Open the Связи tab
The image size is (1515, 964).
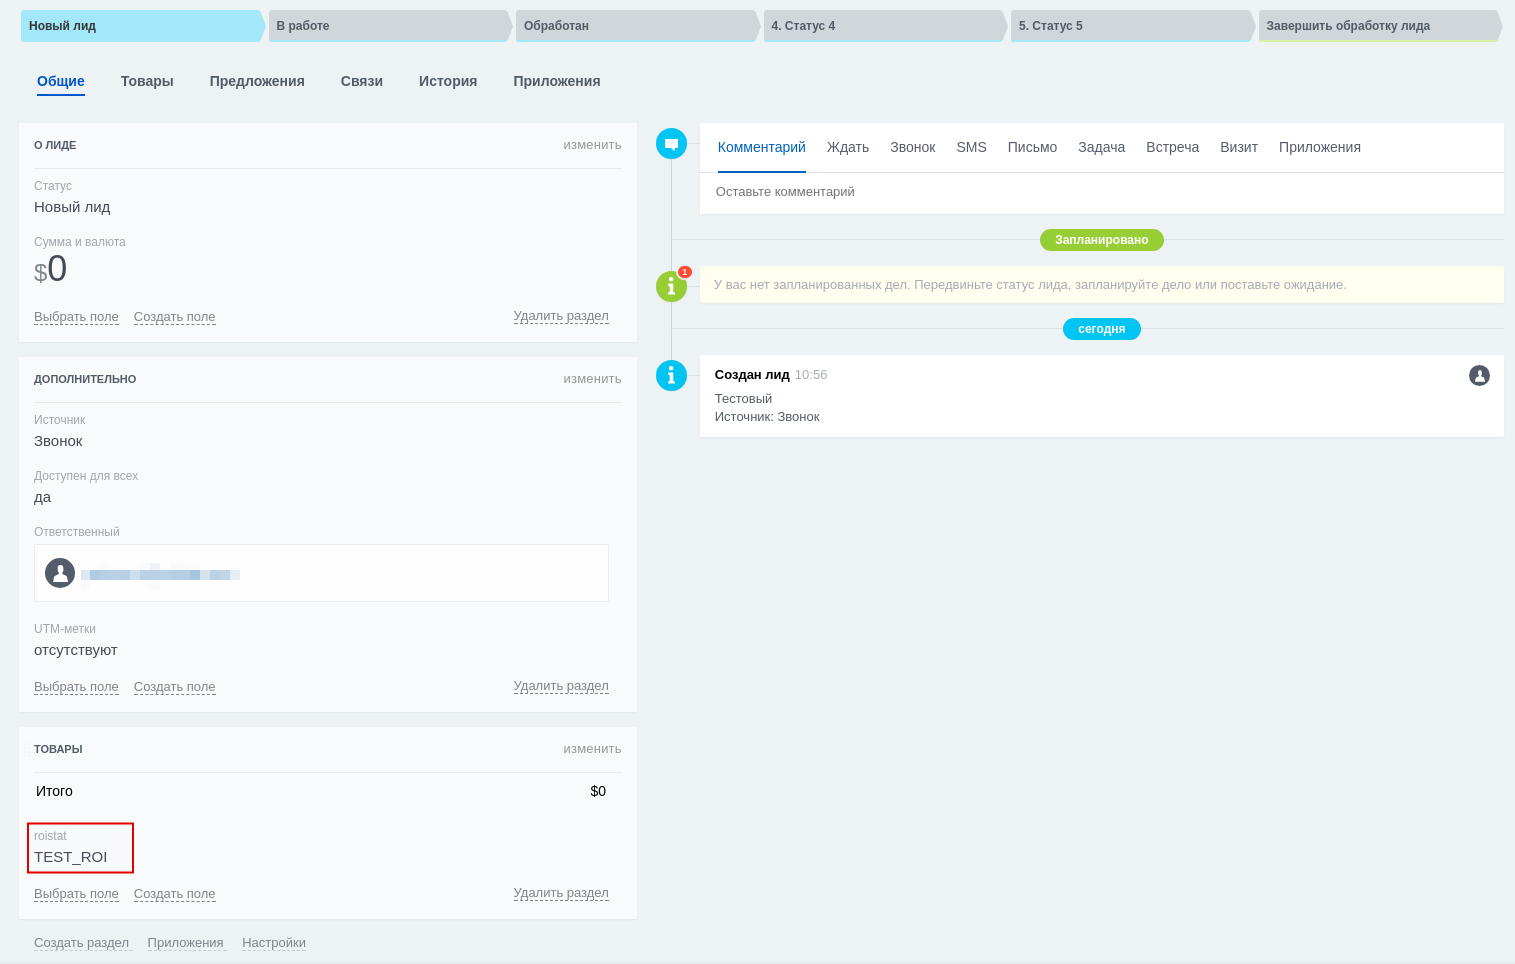(x=361, y=81)
